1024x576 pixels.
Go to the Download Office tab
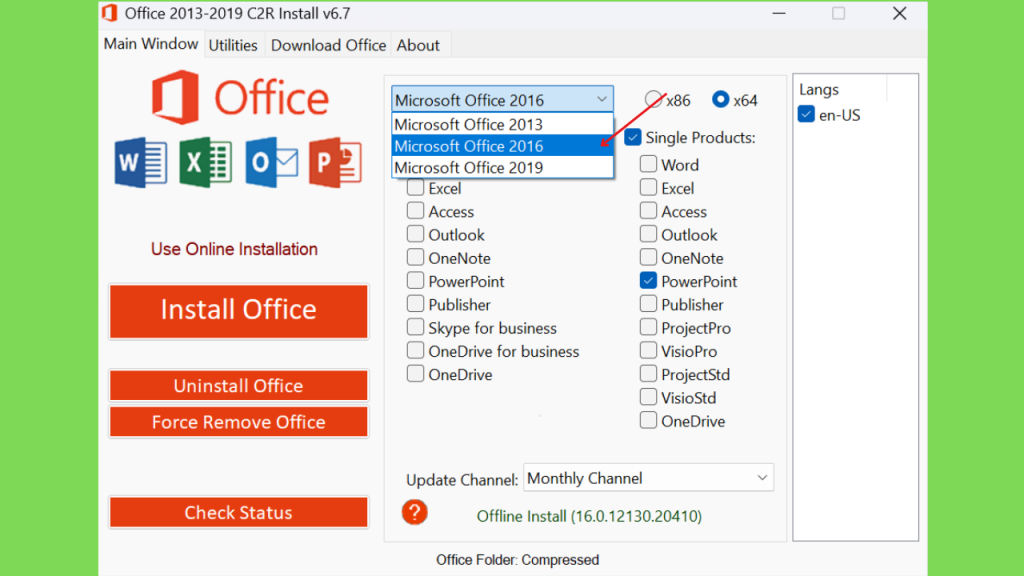(328, 45)
